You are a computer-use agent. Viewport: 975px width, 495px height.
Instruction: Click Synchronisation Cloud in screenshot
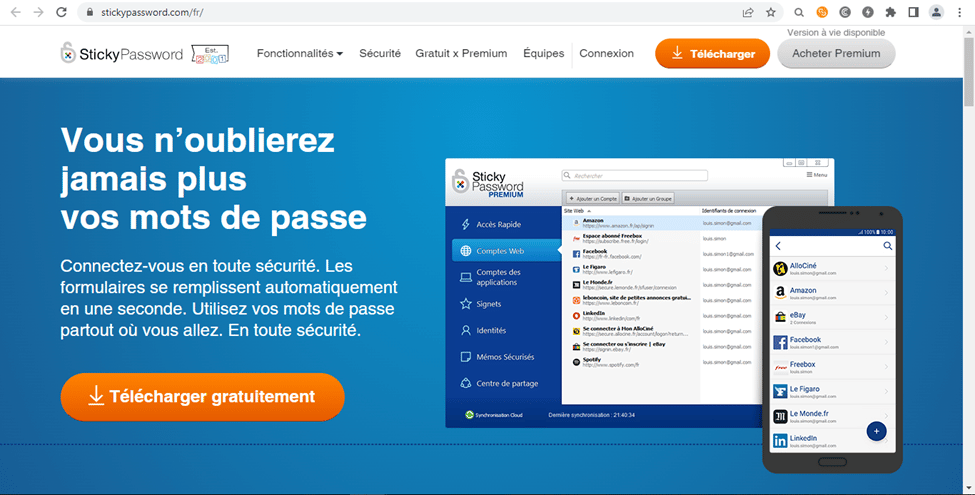(494, 415)
